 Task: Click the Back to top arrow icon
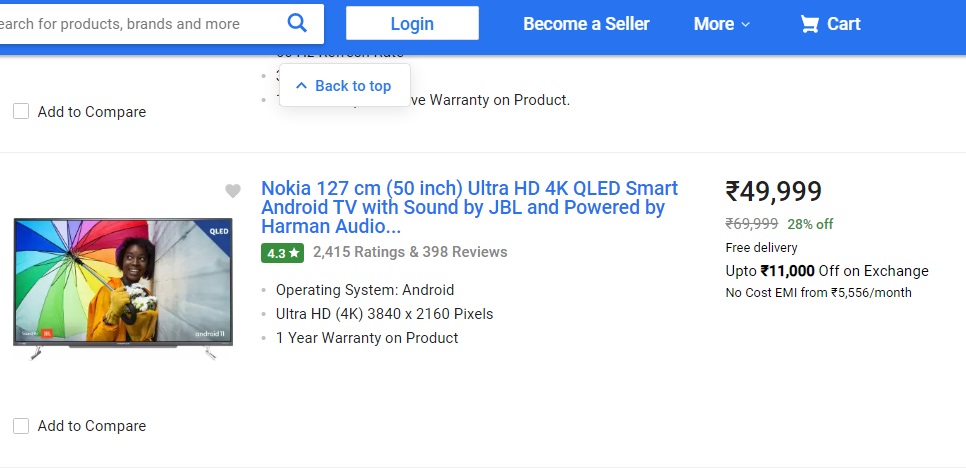(301, 86)
